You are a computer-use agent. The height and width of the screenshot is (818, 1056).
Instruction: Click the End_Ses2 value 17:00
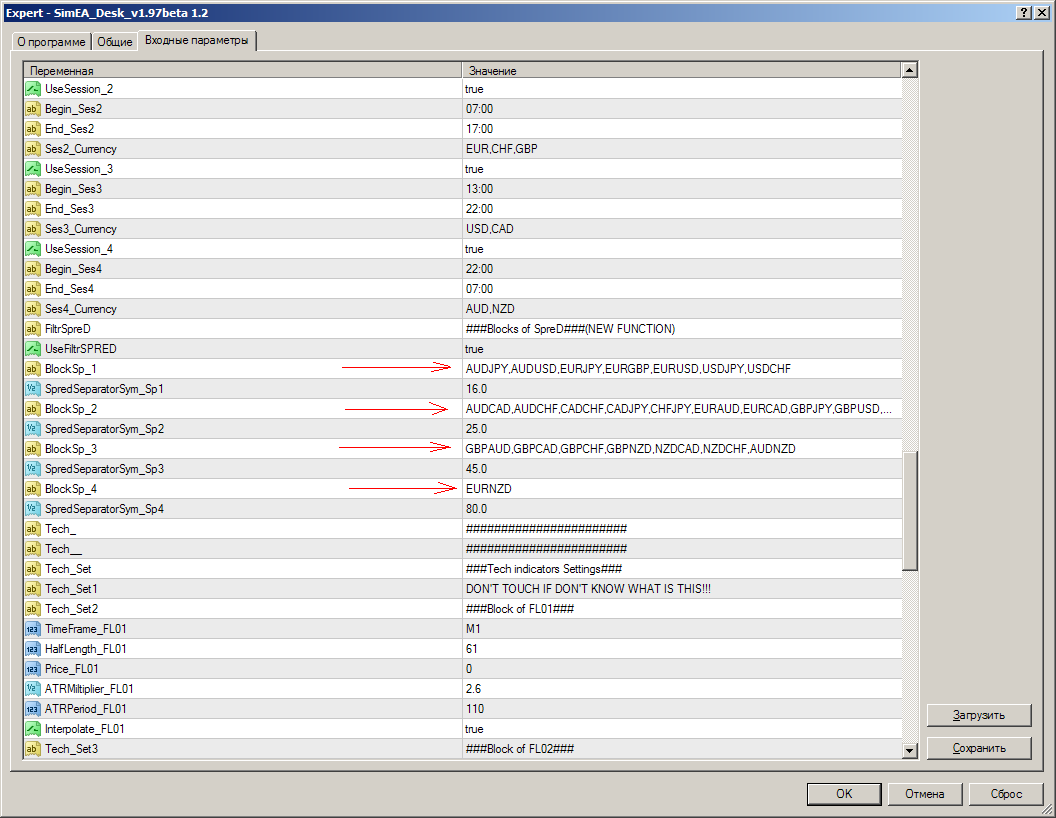[480, 129]
